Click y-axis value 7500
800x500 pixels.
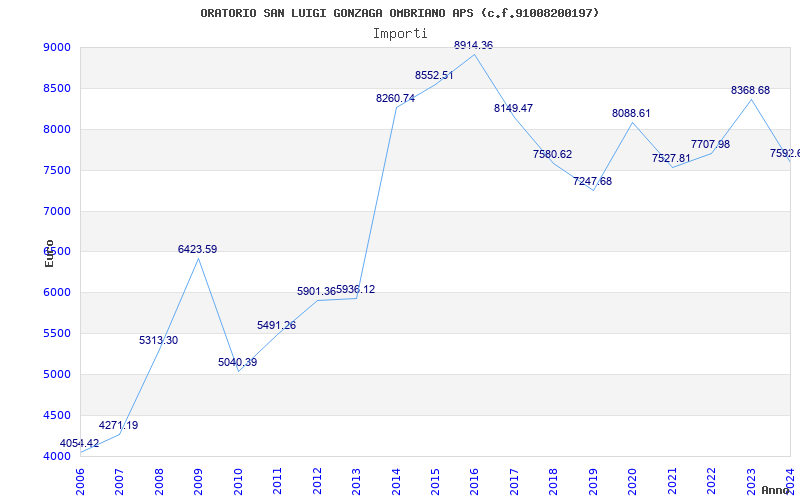click(x=56, y=170)
